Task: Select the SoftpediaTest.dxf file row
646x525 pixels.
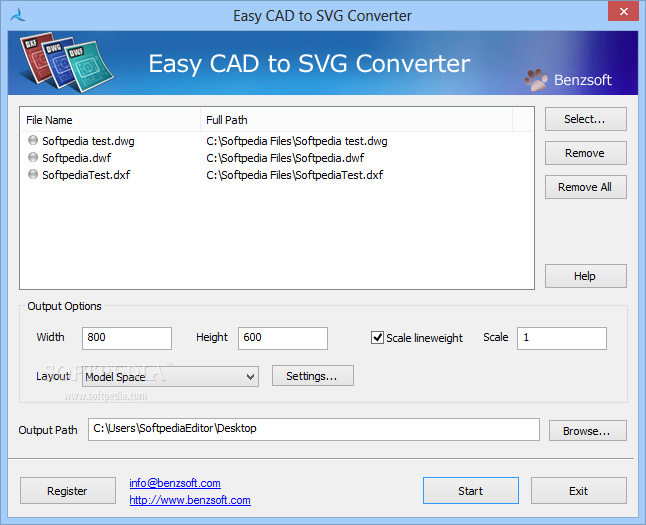Action: (276, 175)
